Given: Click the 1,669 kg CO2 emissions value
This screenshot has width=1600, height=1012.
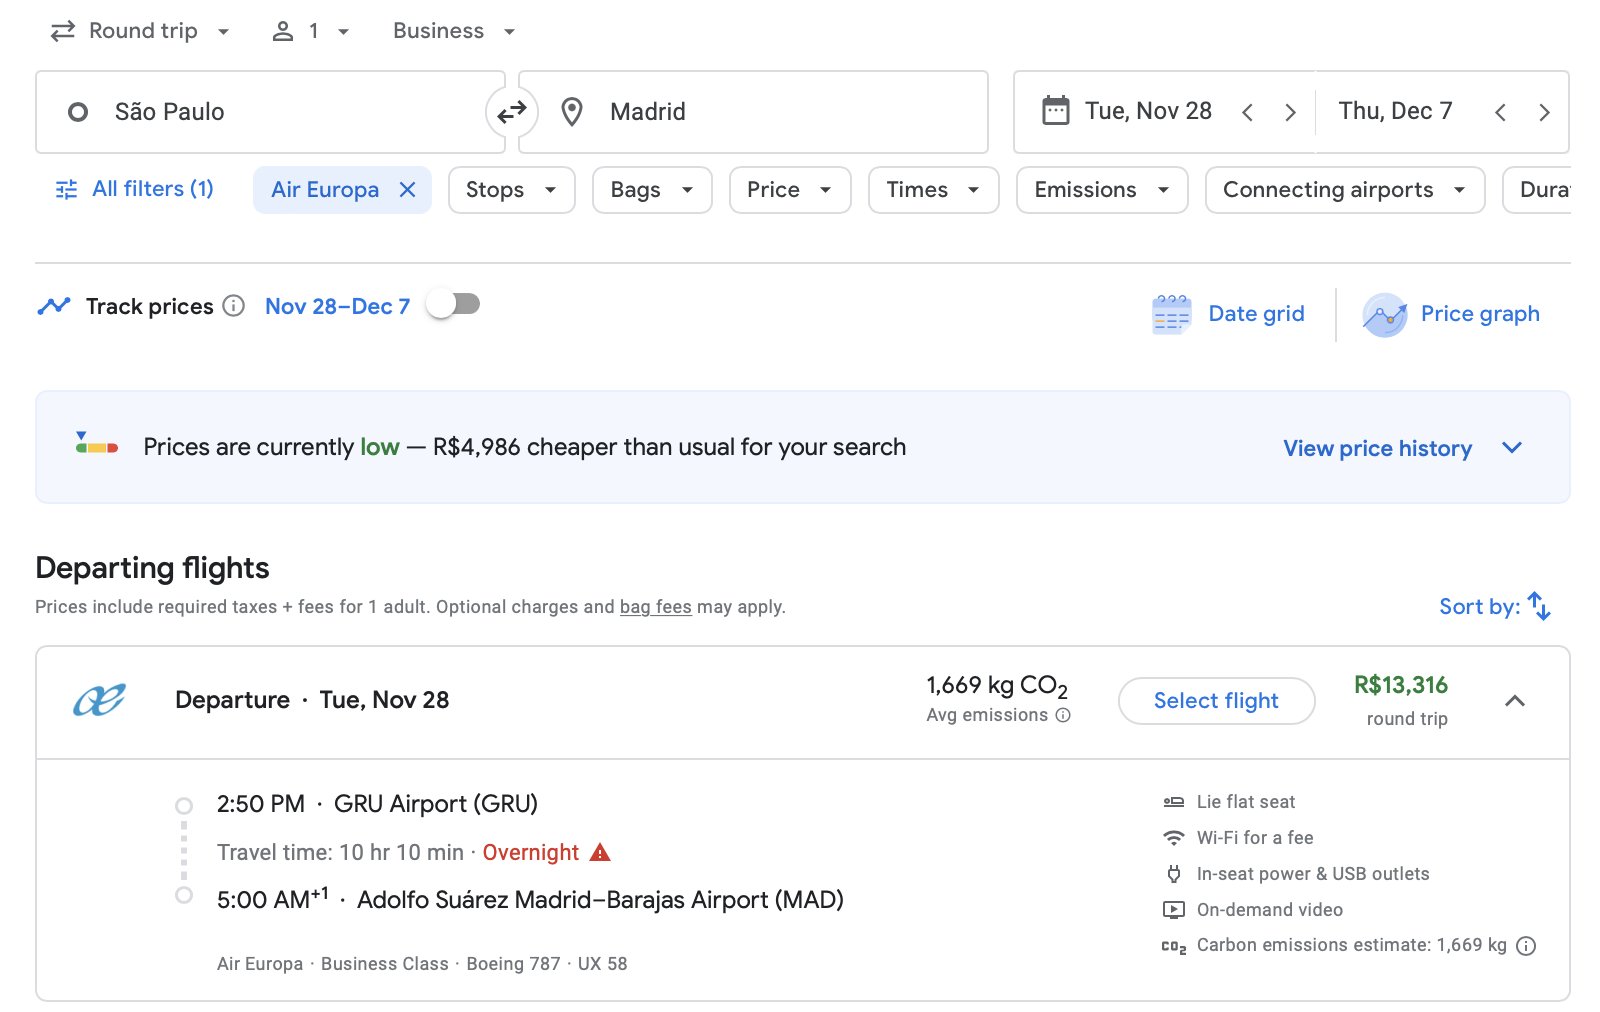Looking at the screenshot, I should pyautogui.click(x=997, y=686).
